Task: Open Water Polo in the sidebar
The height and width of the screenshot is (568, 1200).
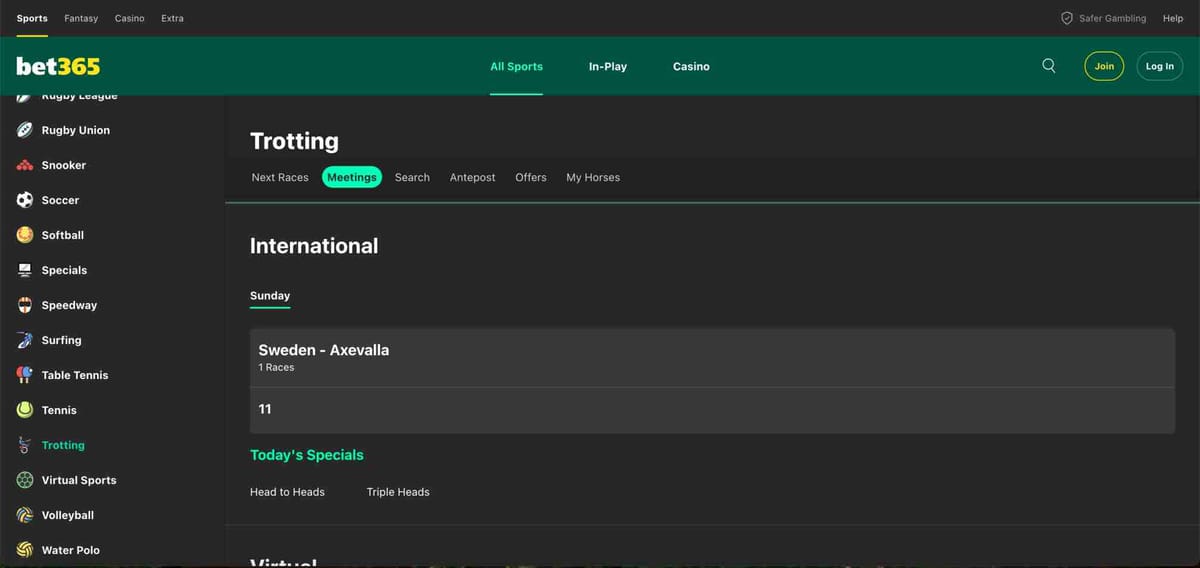Action: pos(71,550)
